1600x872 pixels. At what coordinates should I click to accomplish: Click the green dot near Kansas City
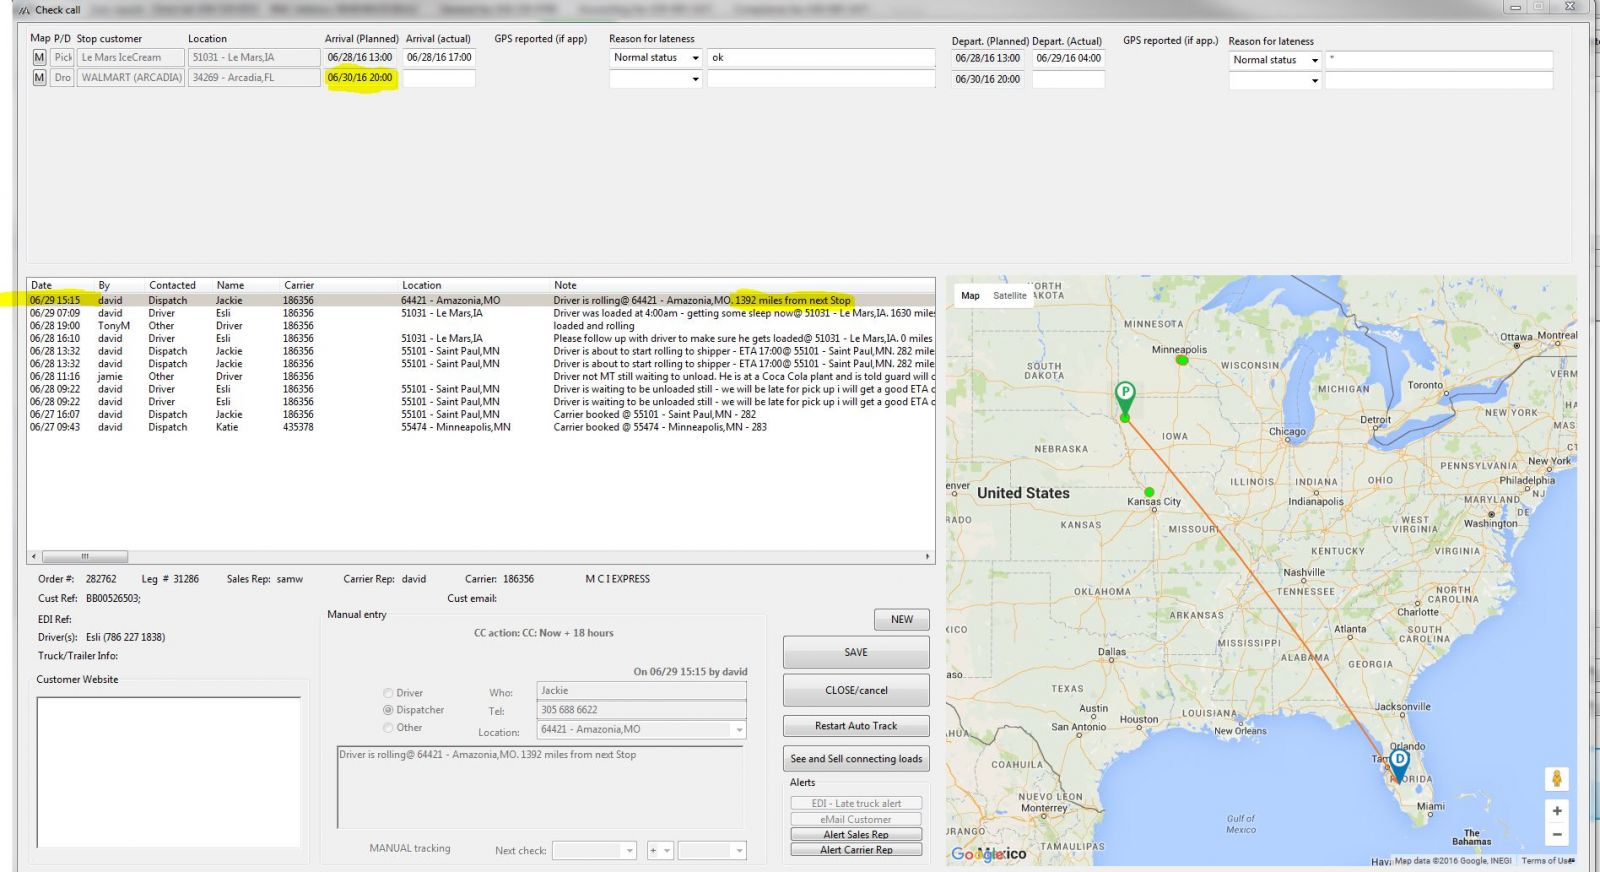point(1149,492)
